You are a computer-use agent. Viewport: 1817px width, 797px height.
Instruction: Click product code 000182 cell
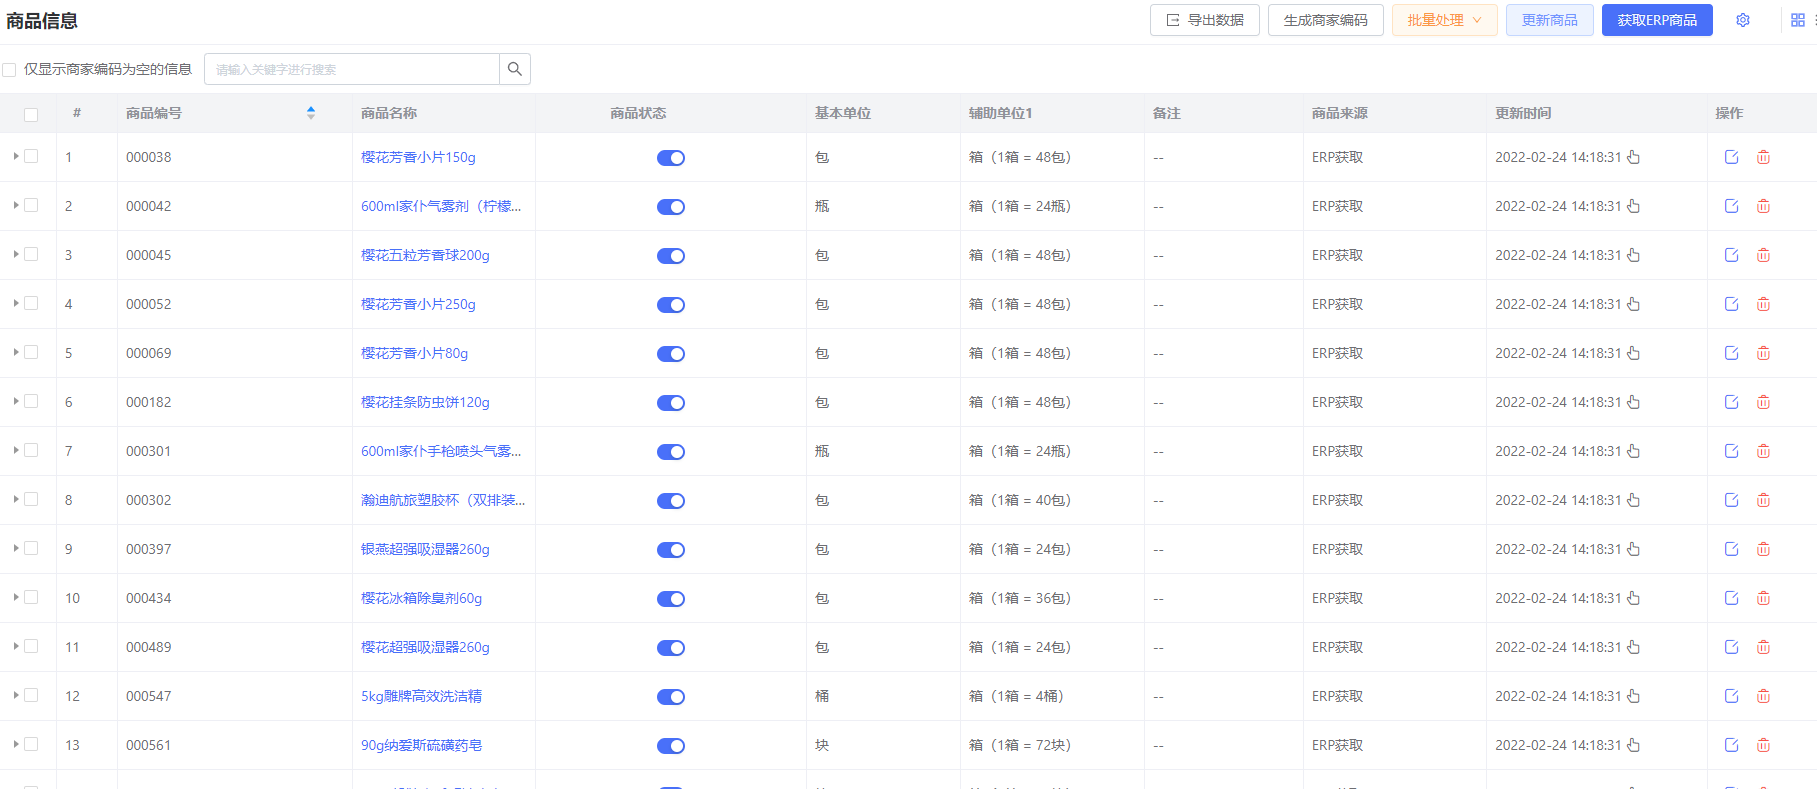(x=148, y=402)
